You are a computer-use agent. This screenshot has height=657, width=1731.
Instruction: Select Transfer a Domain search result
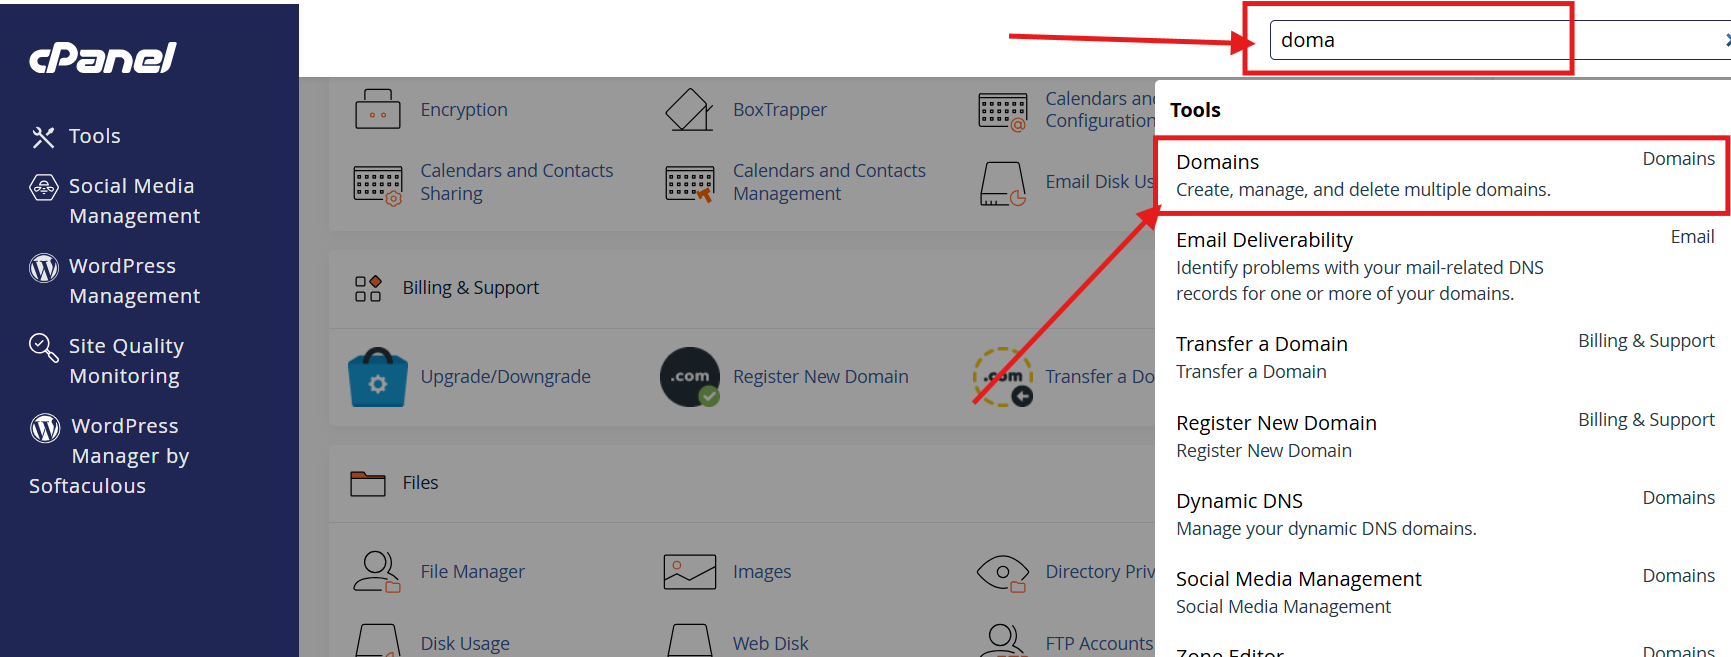tap(1442, 357)
